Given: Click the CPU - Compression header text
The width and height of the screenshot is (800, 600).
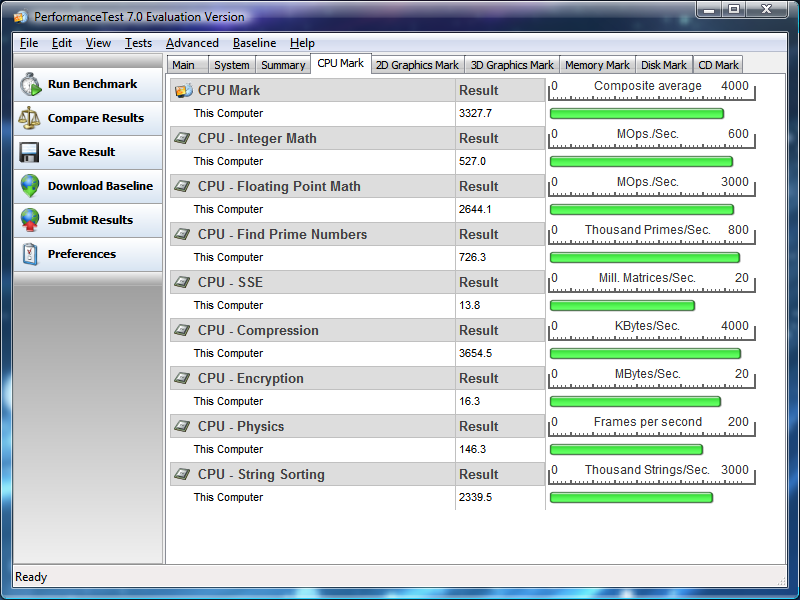Looking at the screenshot, I should click(258, 331).
